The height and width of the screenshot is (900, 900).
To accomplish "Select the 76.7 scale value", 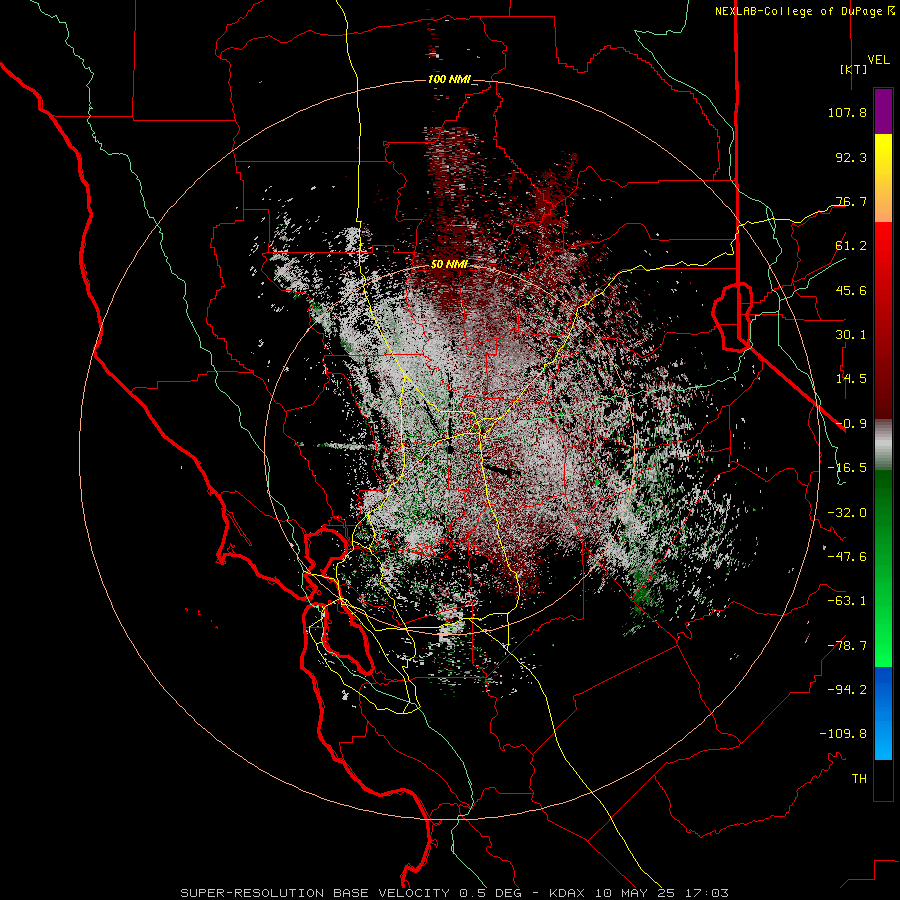I will (x=851, y=201).
